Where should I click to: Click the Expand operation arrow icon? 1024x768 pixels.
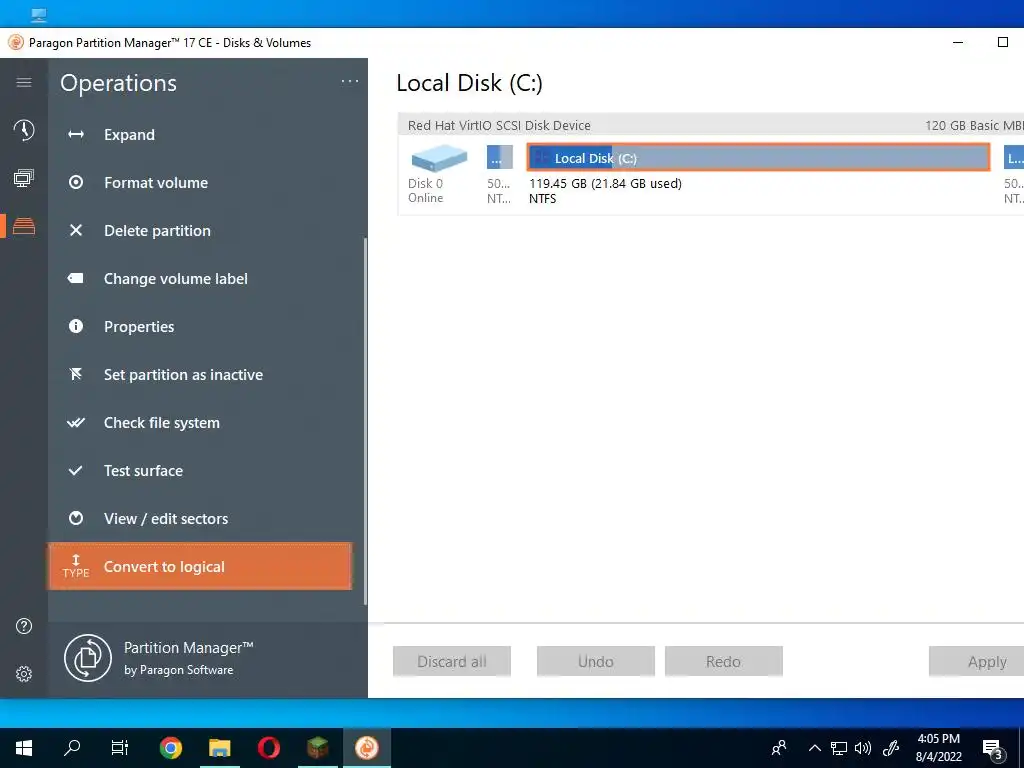pyautogui.click(x=76, y=135)
